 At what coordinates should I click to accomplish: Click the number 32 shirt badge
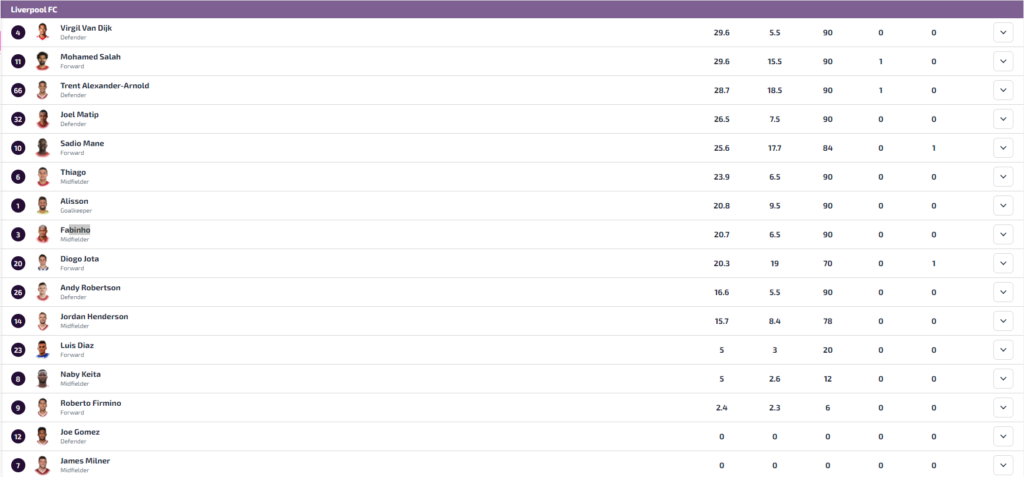[18, 119]
